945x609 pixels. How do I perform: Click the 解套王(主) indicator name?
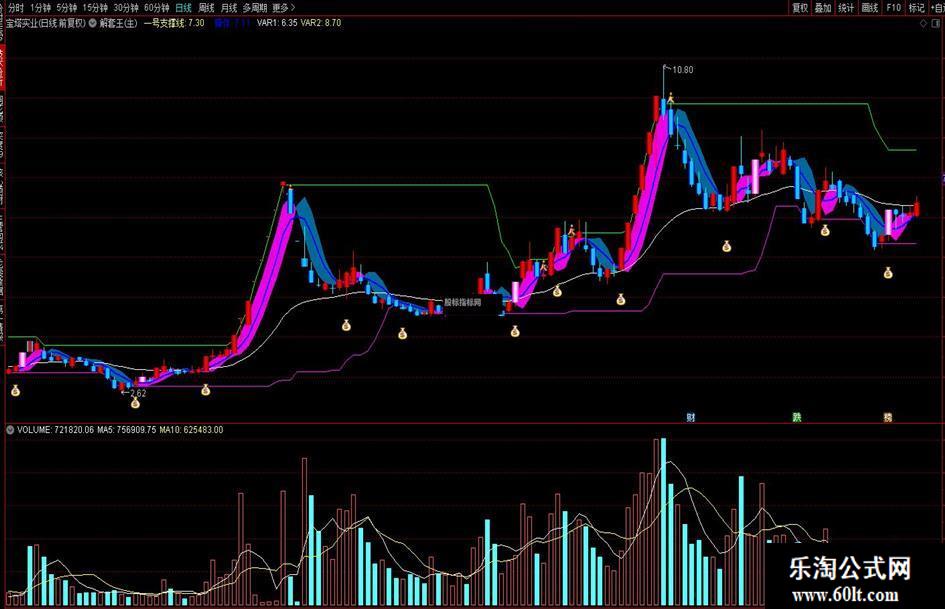tap(119, 23)
